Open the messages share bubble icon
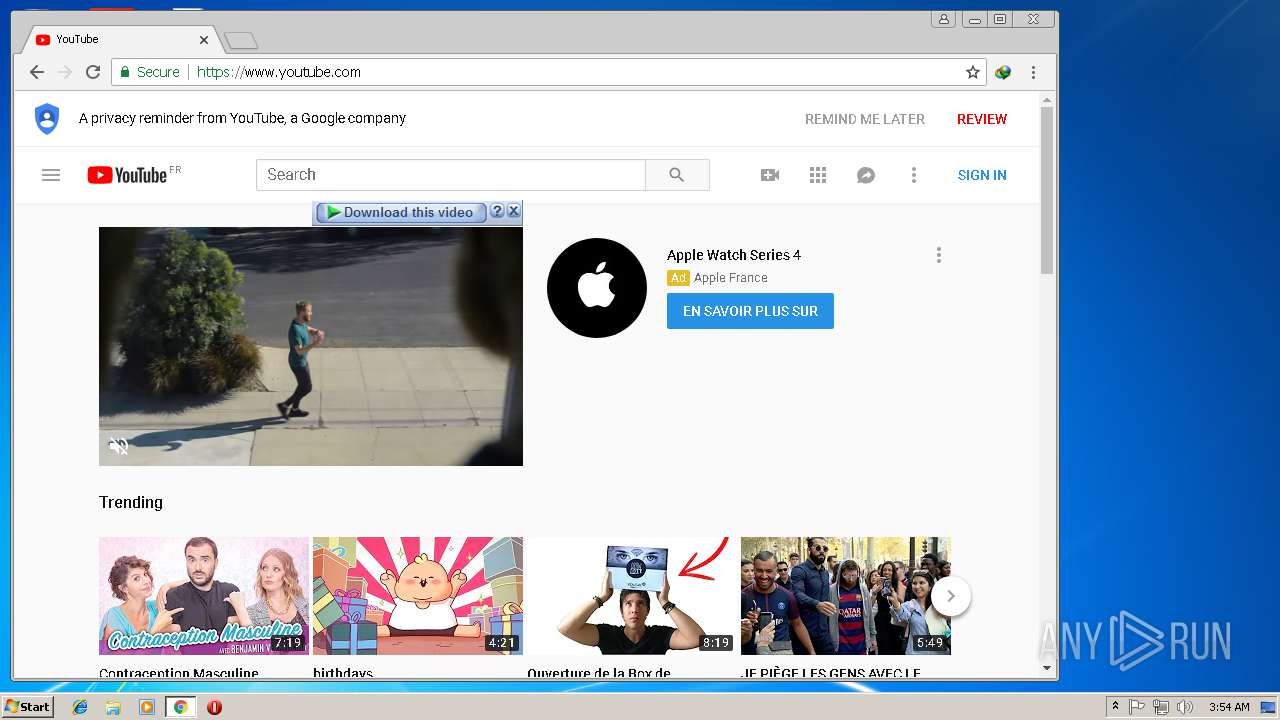Image resolution: width=1280 pixels, height=720 pixels. tap(866, 175)
